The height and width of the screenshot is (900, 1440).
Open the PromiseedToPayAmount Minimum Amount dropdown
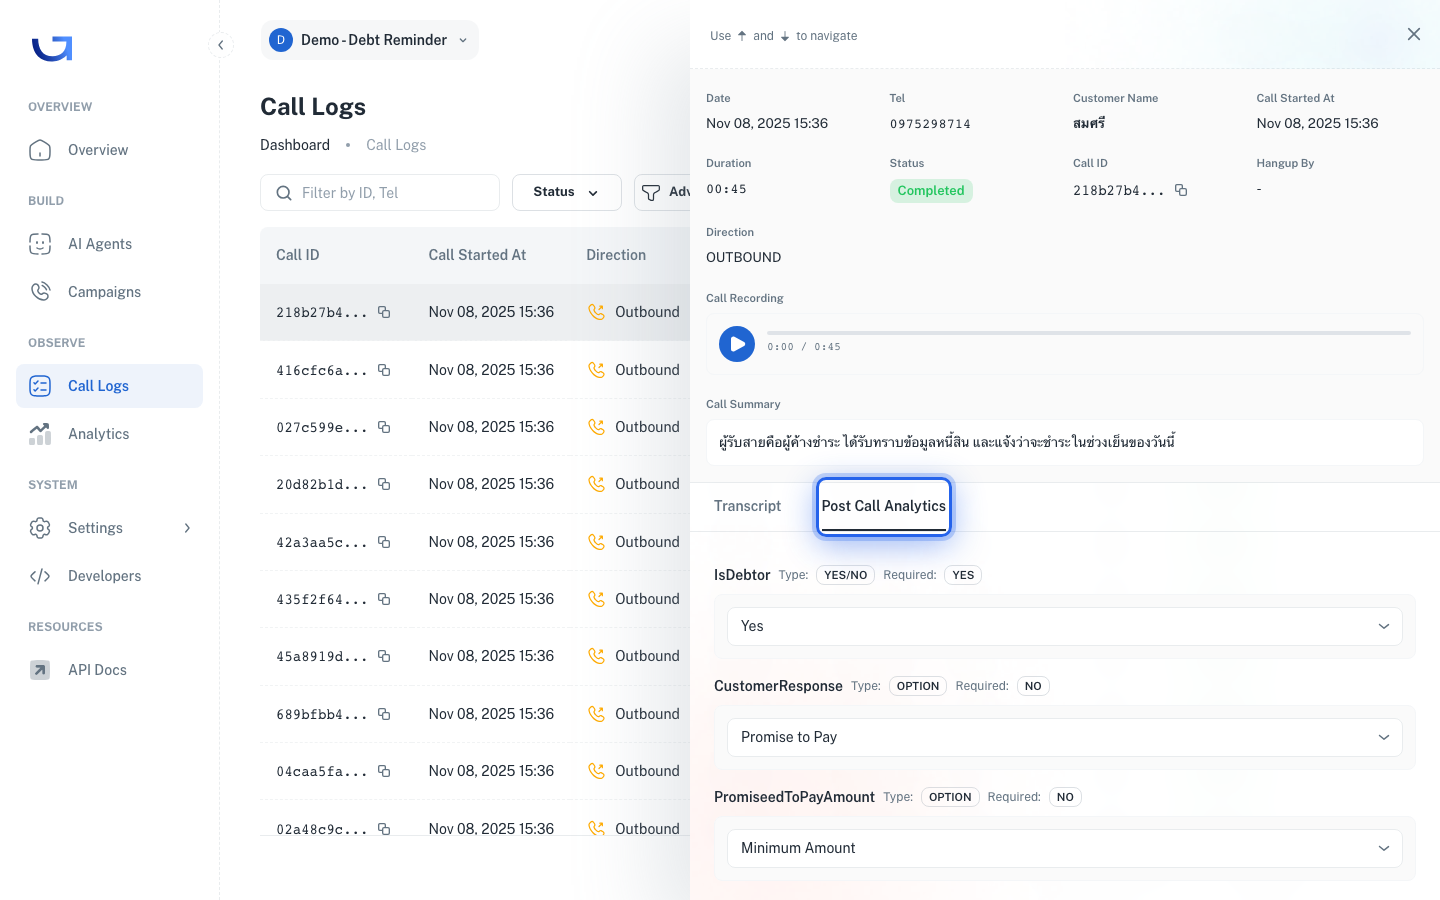1065,849
